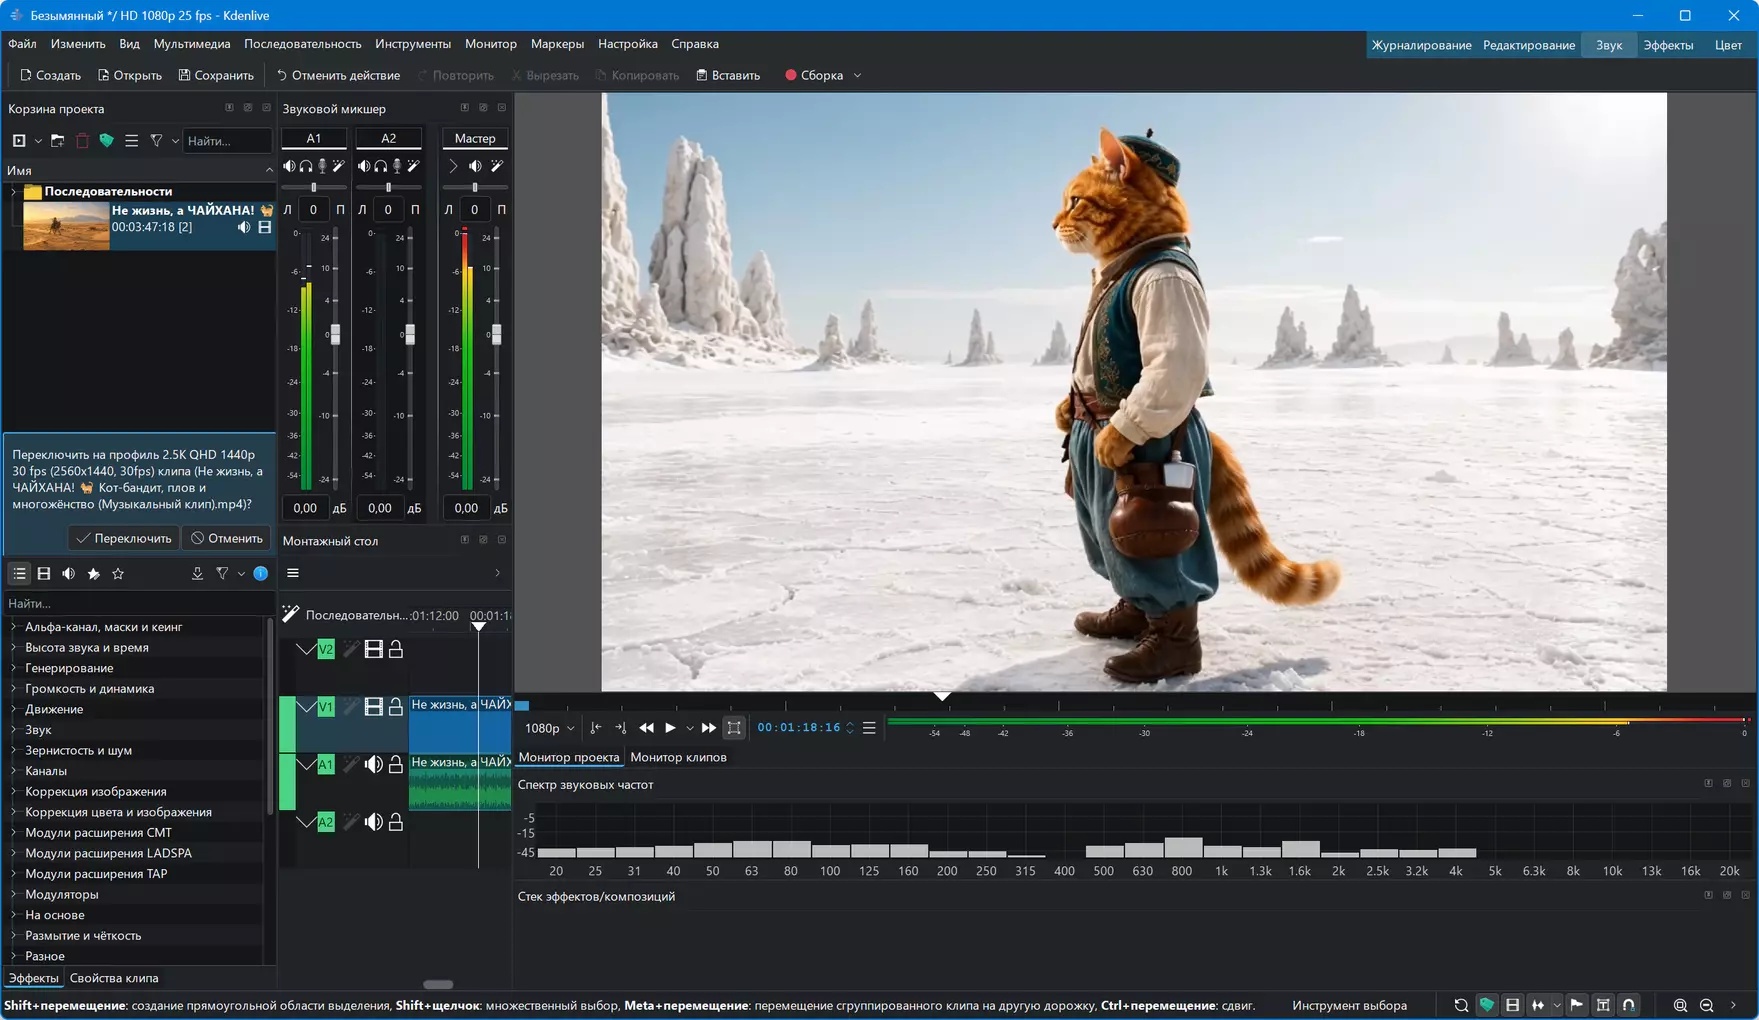Toggle snapping with magnet icon in status bar
The height and width of the screenshot is (1020, 1759).
[x=1628, y=1005]
